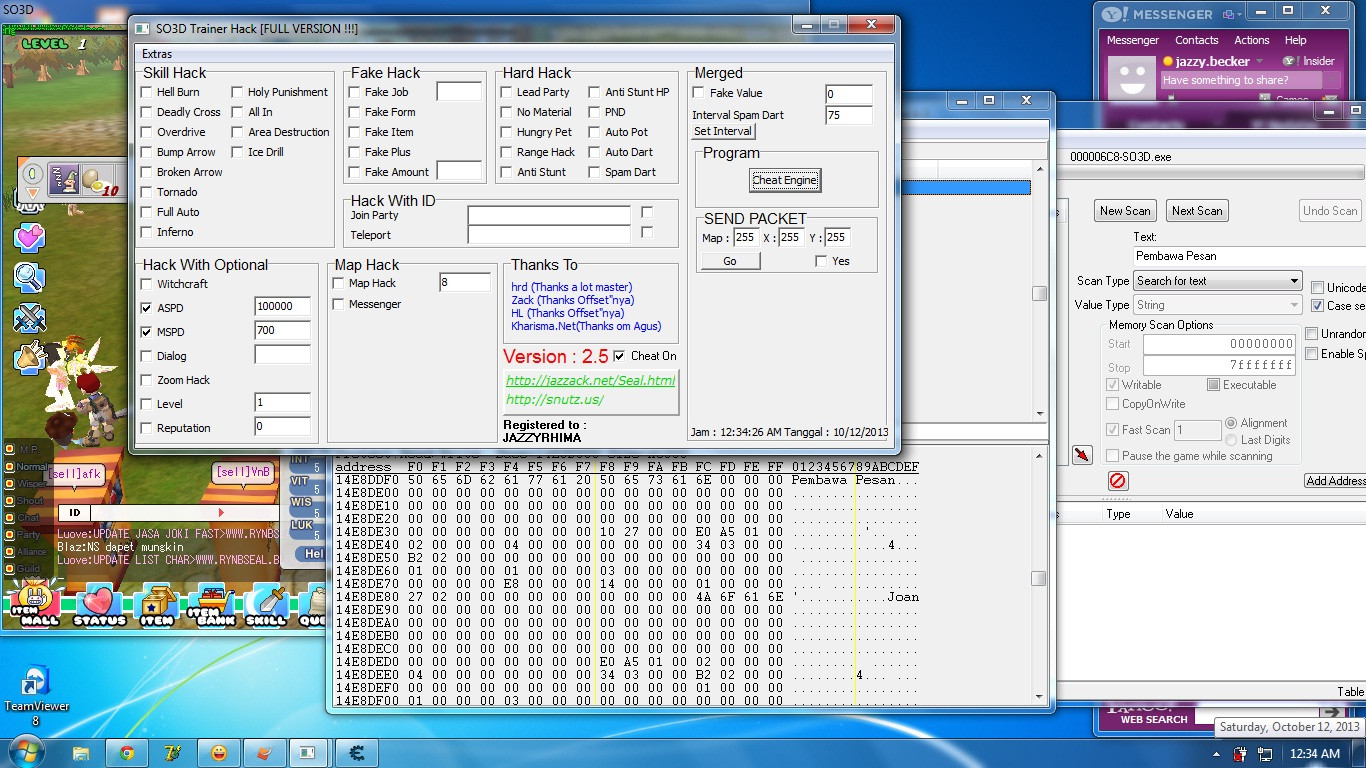
Task: Click the Go button in Send Packet
Action: (x=730, y=261)
